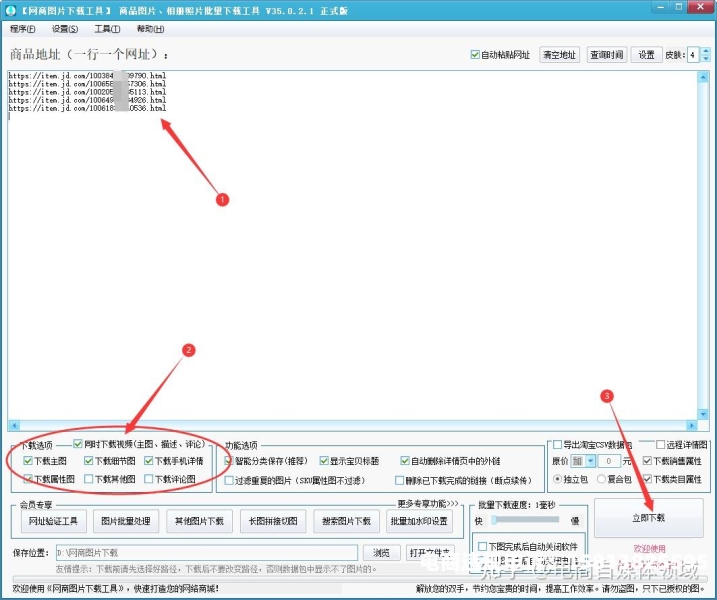Increase the 皮肤 value with up arrow
This screenshot has height=600, width=717.
tap(706, 51)
